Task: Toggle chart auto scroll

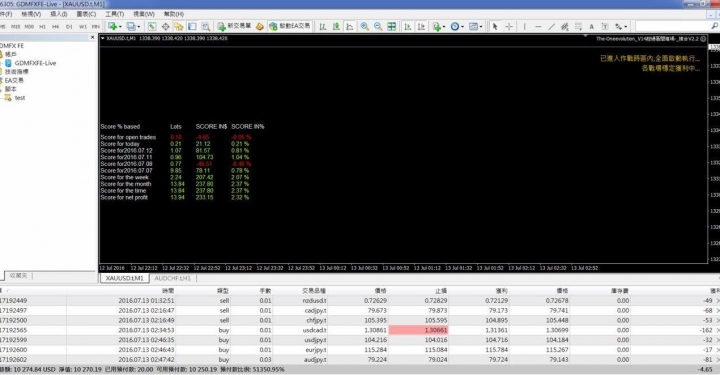Action: pyautogui.click(x=407, y=27)
